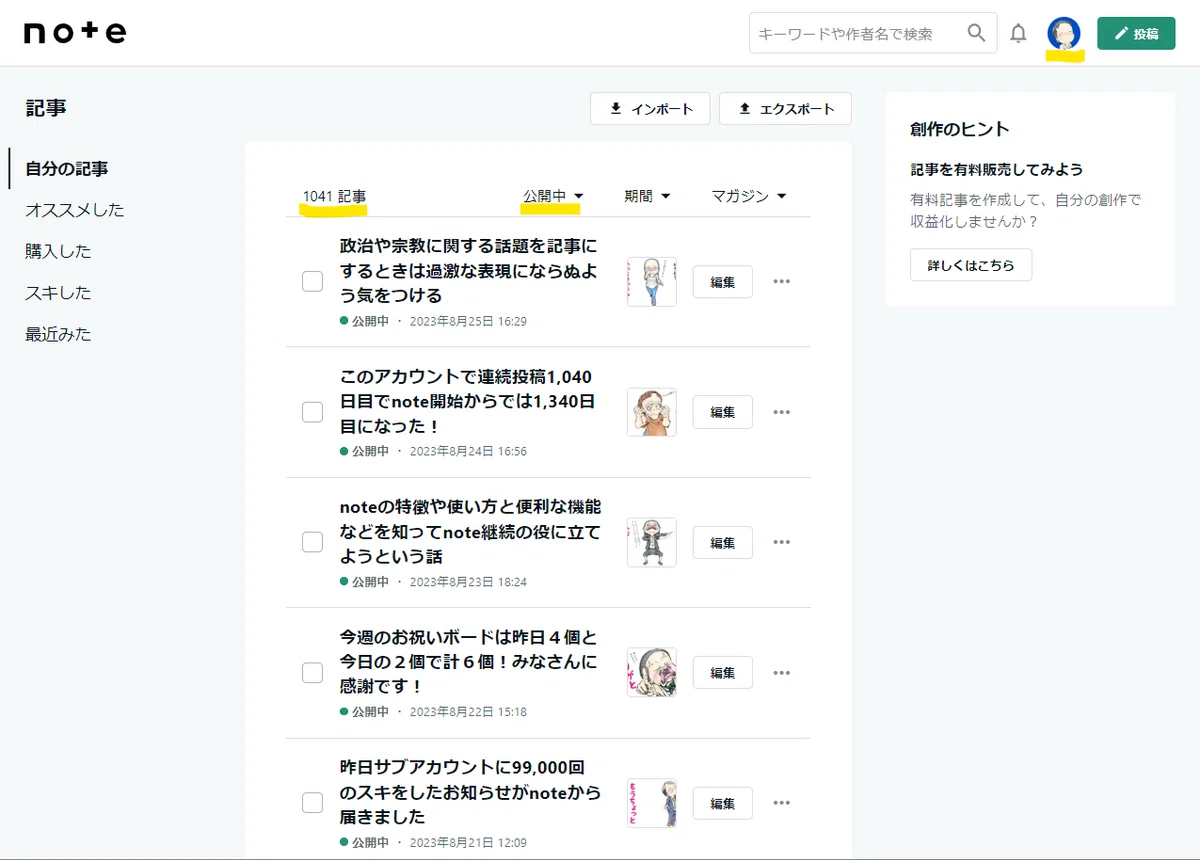Viewport: 1200px width, 860px height.
Task: Expand the 期間 period filter dropdown
Action: click(x=647, y=196)
